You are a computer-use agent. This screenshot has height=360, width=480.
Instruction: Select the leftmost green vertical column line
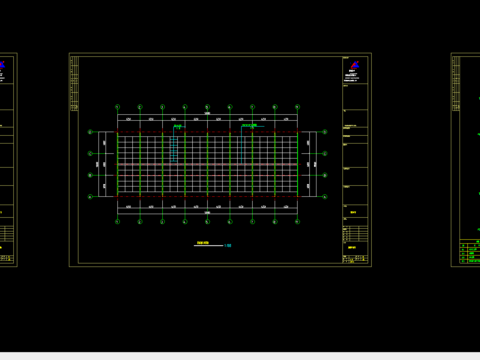[117, 164]
